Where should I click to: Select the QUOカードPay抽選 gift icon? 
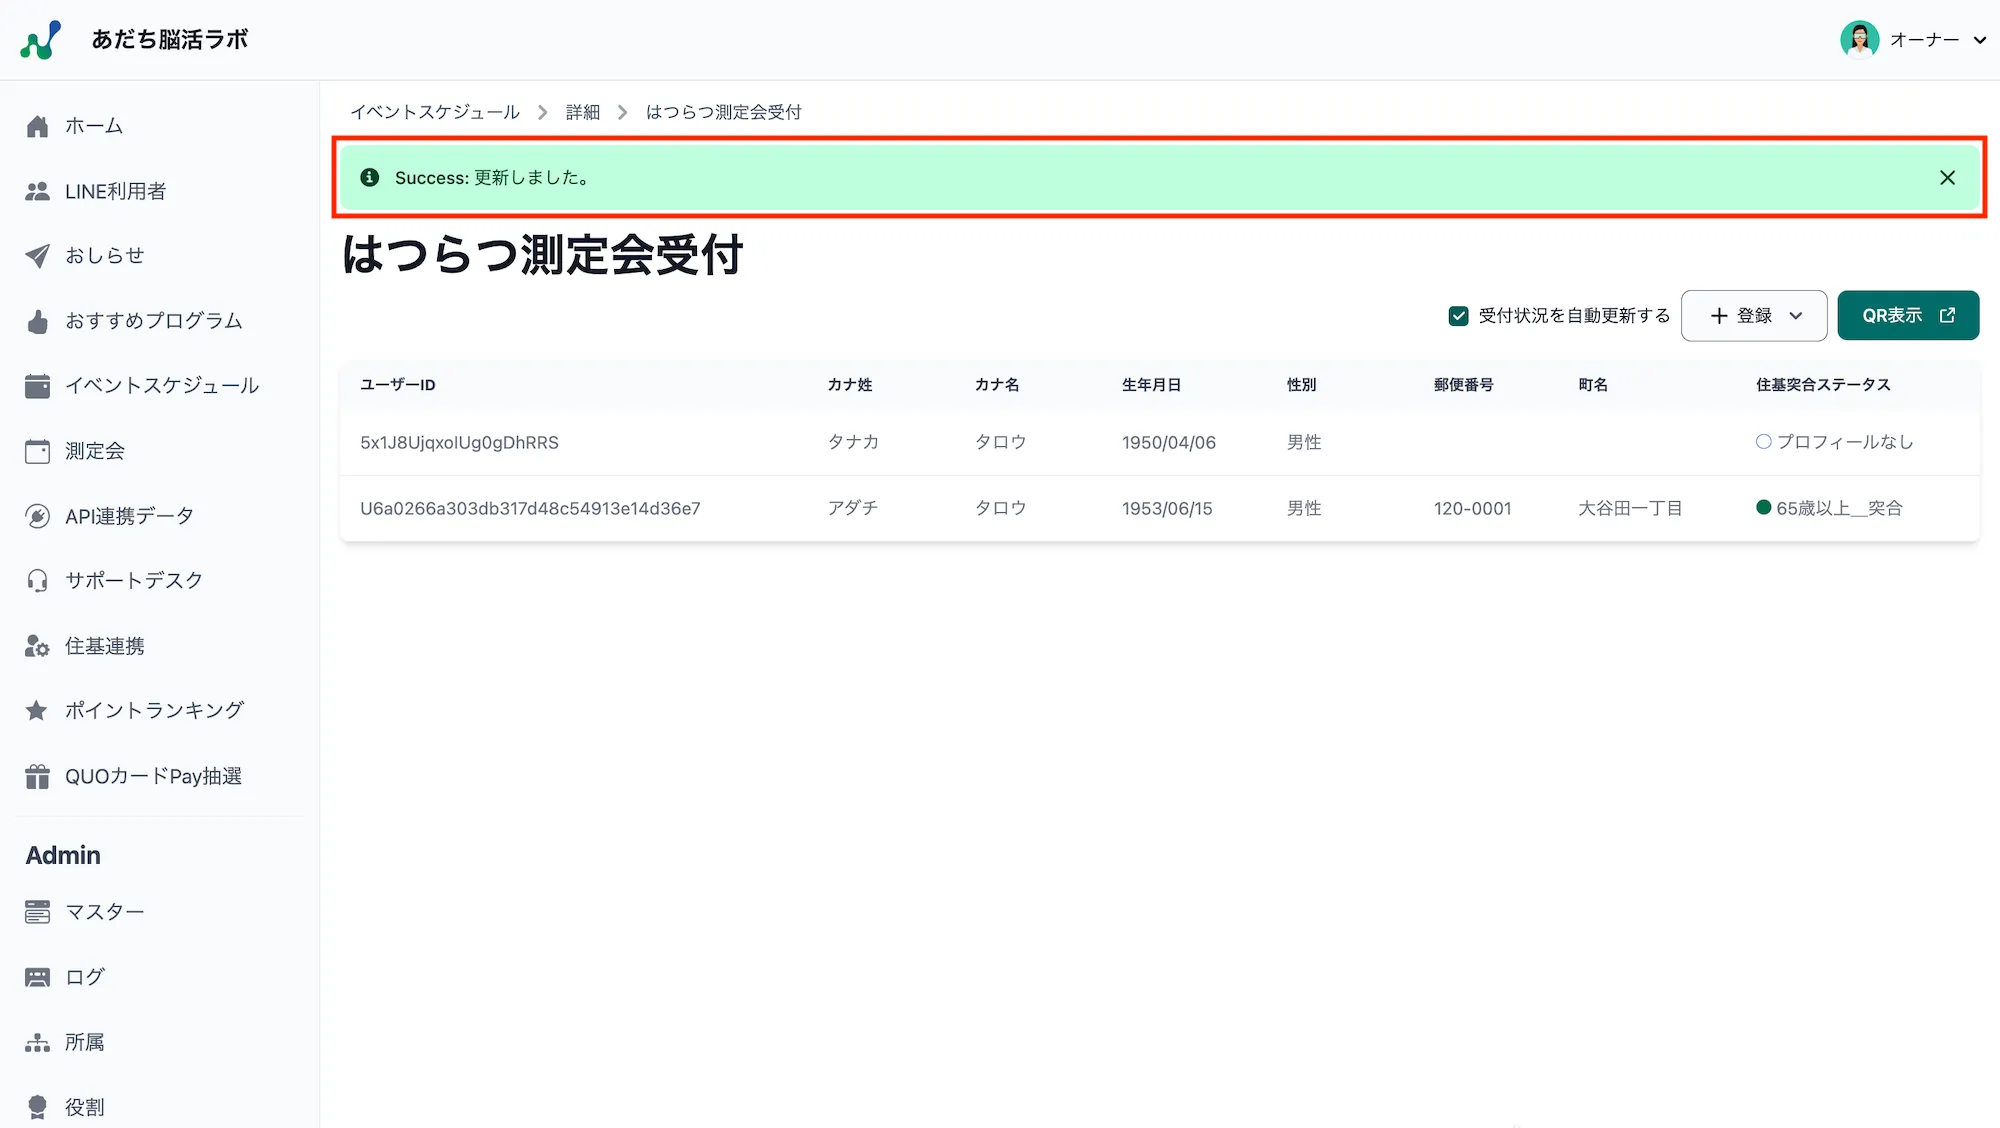click(37, 775)
